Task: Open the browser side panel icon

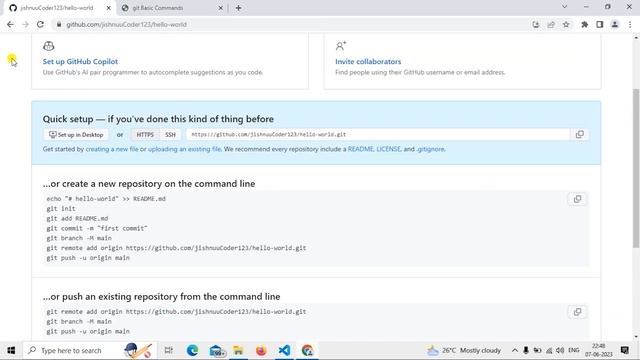Action: tap(600, 24)
